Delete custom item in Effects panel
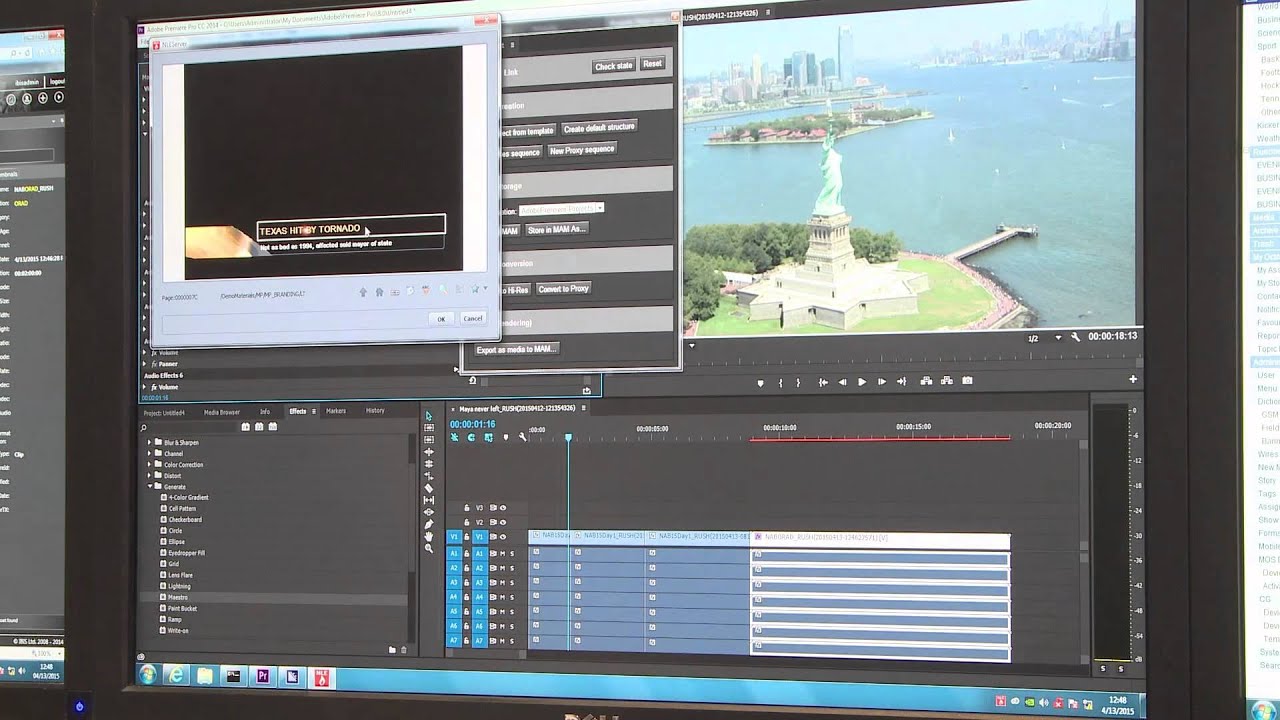Screen dimensions: 1280x720 click(x=404, y=650)
